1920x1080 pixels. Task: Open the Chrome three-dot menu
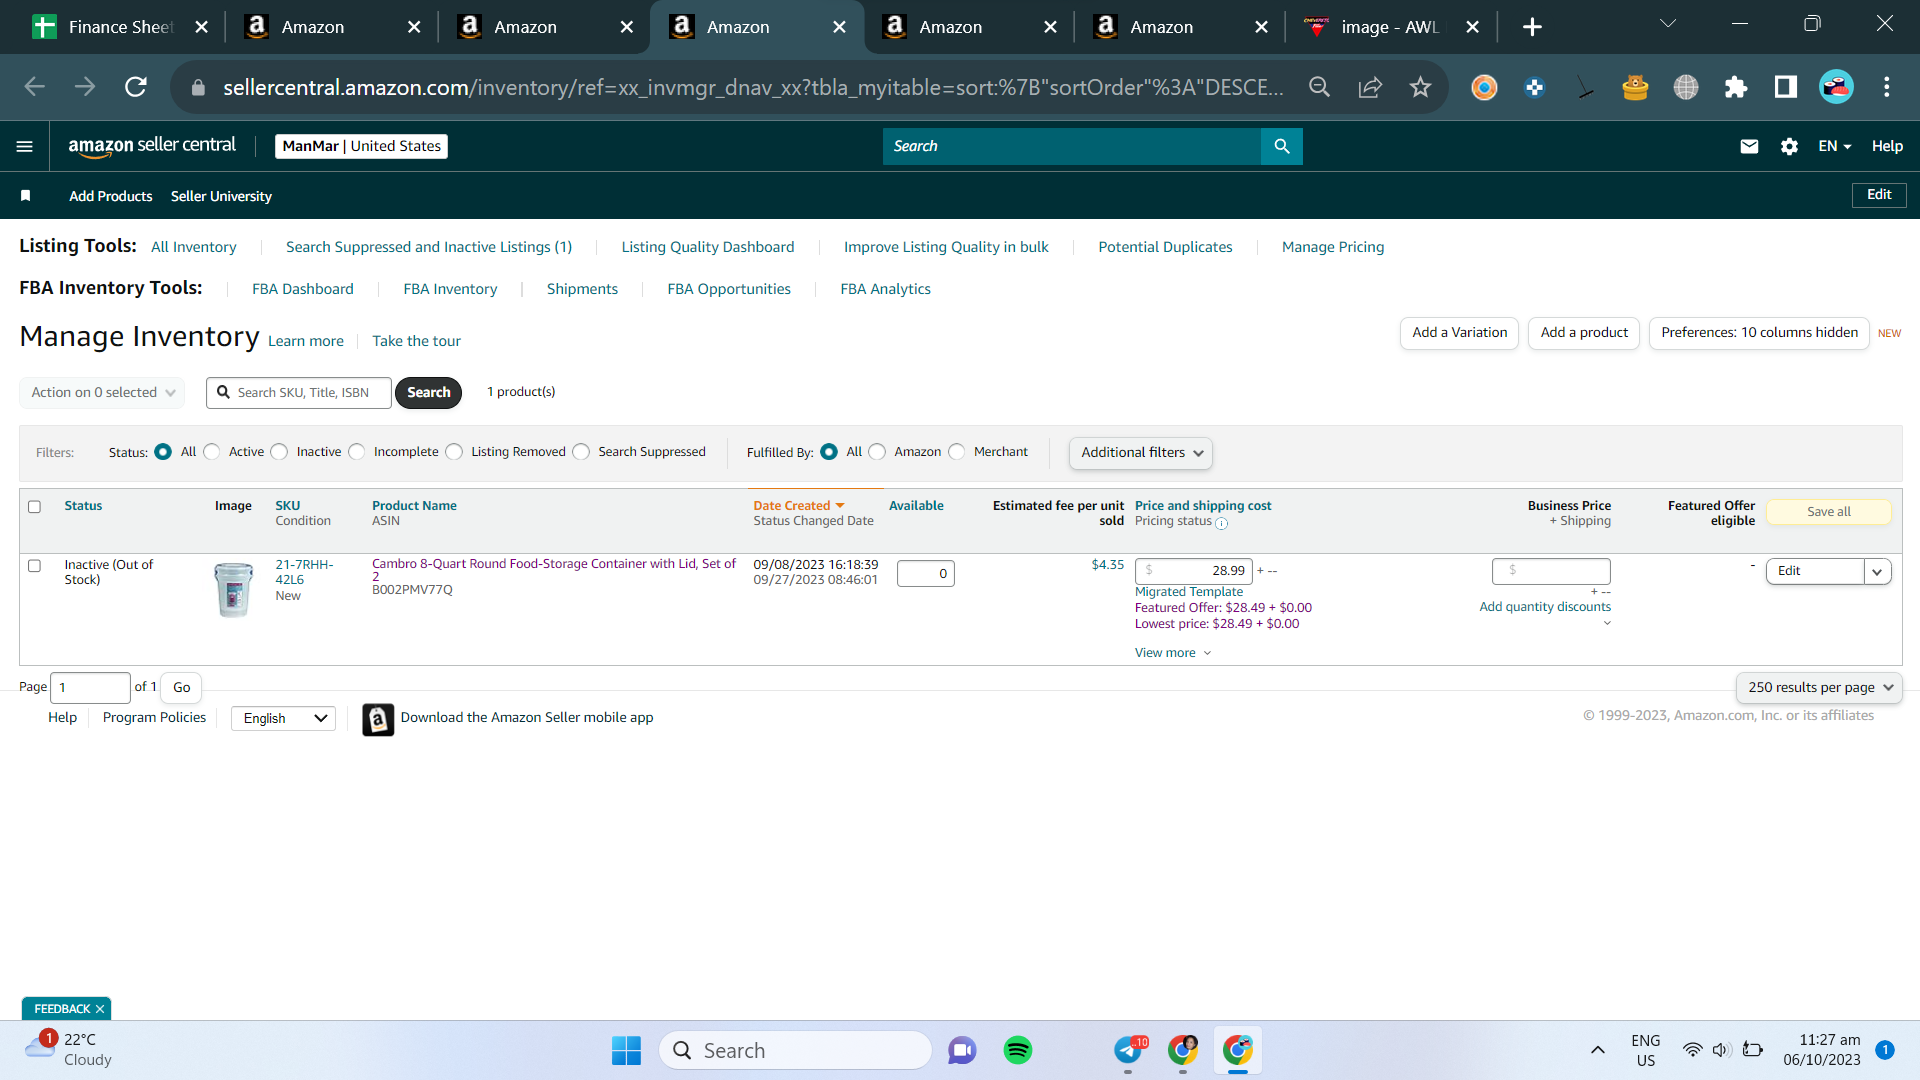tap(1887, 87)
